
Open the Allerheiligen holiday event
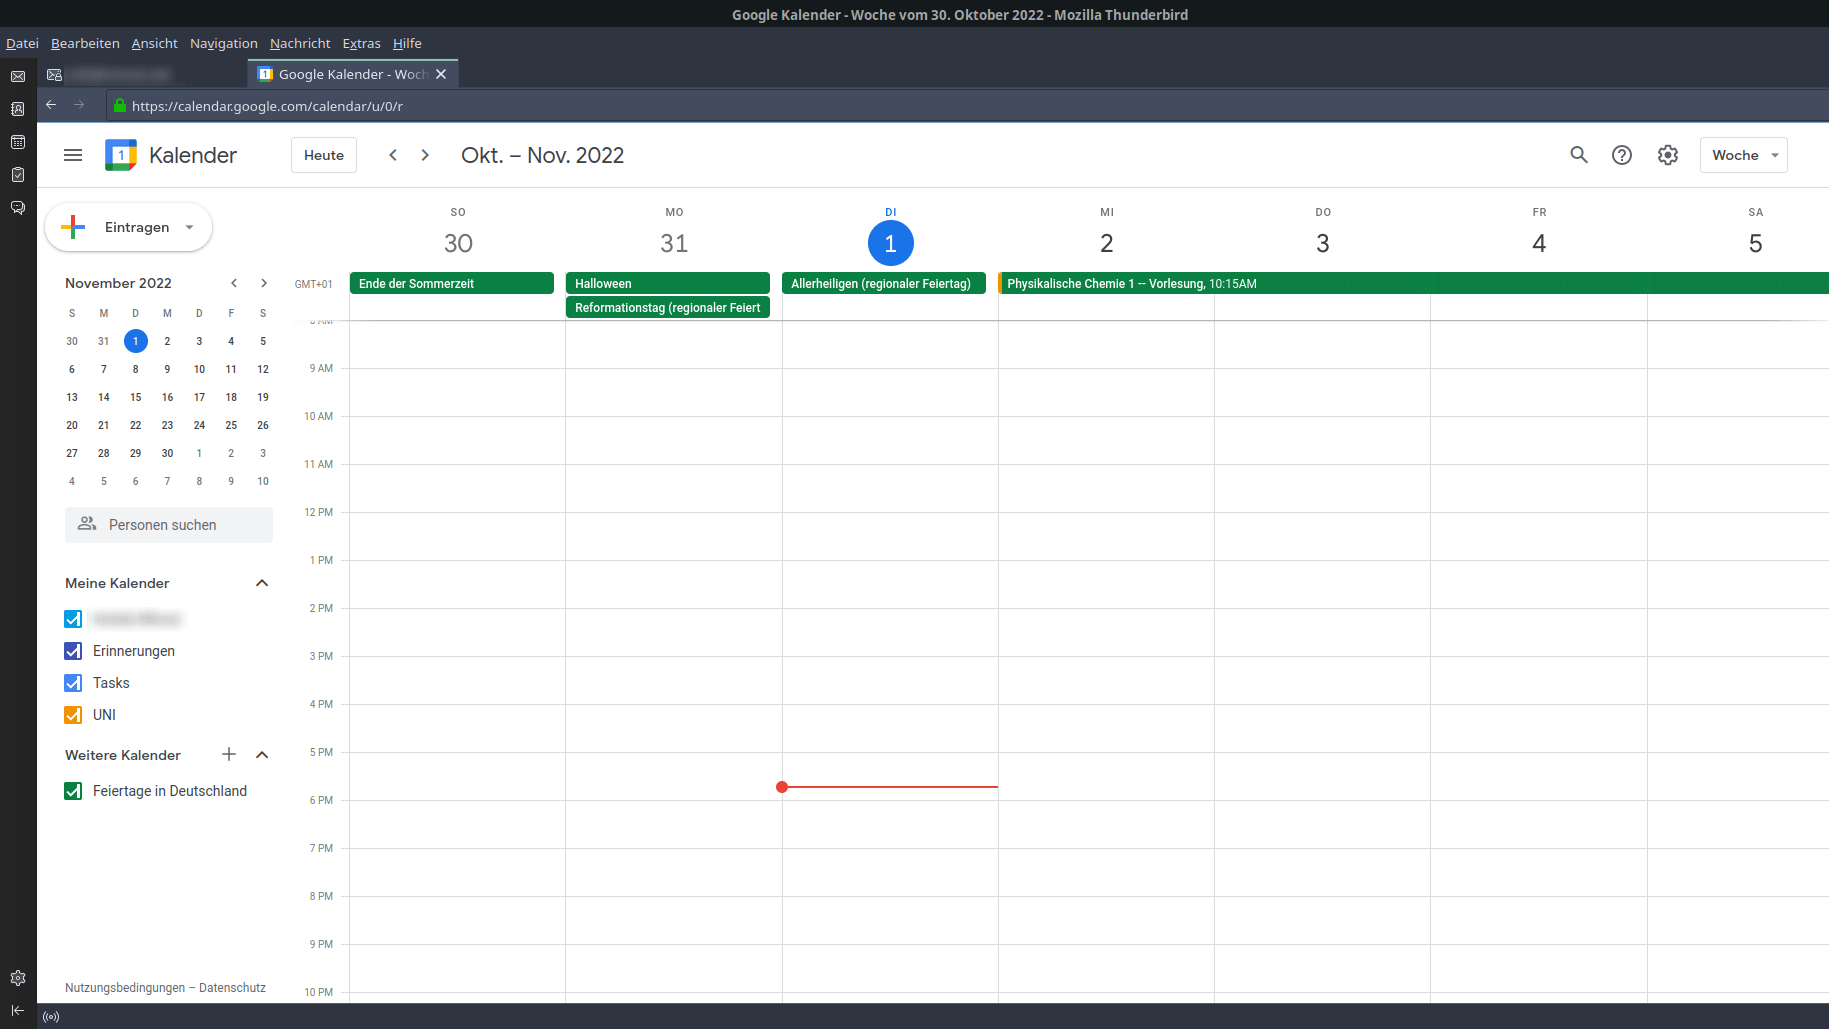(884, 283)
